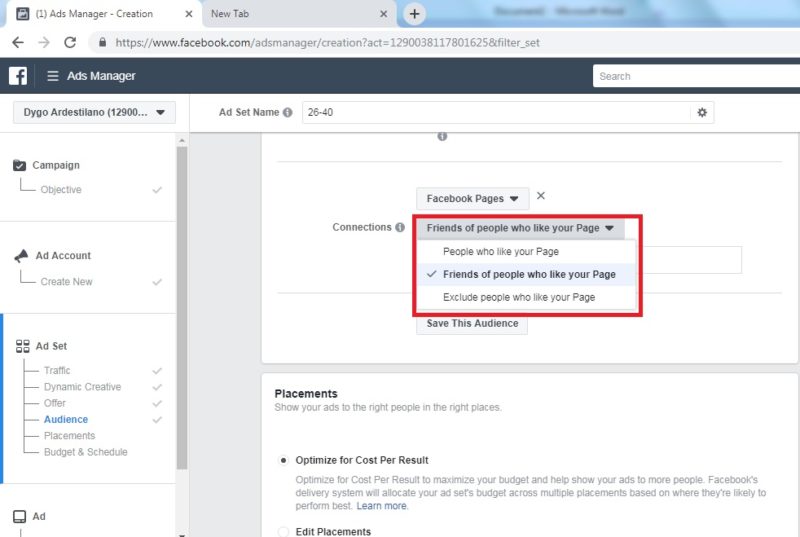
Task: Go to Audience in sidebar
Action: pyautogui.click(x=66, y=420)
